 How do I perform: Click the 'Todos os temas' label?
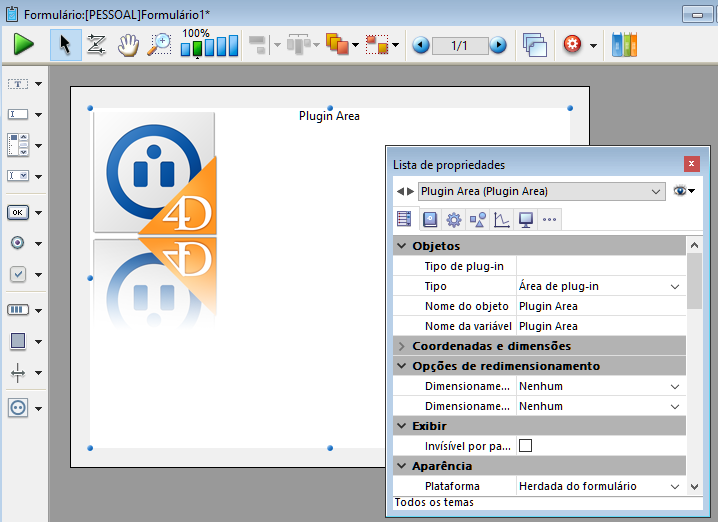coord(434,502)
